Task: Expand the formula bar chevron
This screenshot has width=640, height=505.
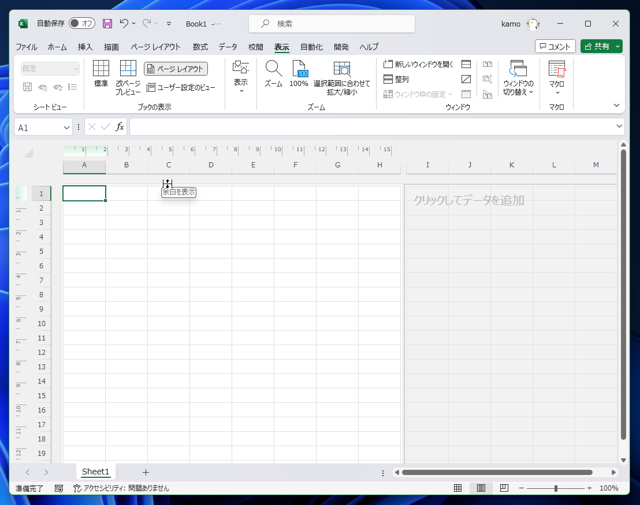Action: point(620,126)
